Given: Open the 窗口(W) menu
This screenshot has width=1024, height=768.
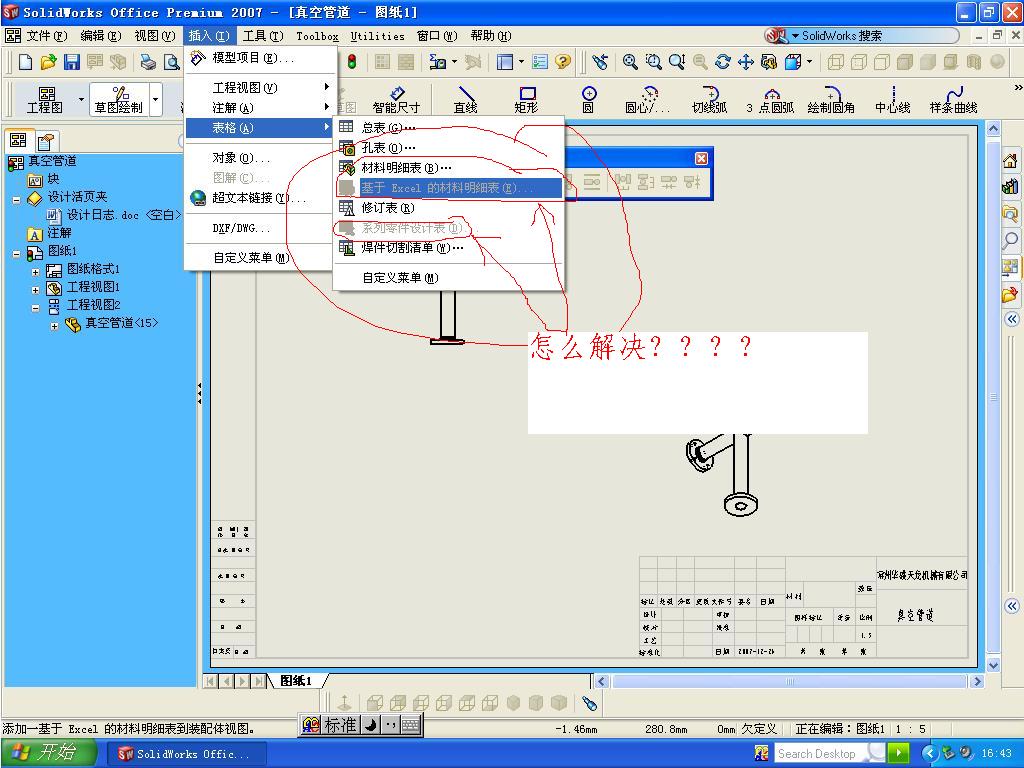Looking at the screenshot, I should pyautogui.click(x=437, y=36).
